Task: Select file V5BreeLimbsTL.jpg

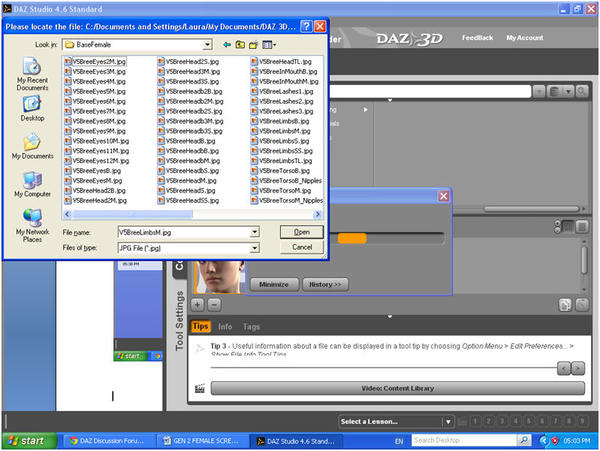Action: (282, 161)
